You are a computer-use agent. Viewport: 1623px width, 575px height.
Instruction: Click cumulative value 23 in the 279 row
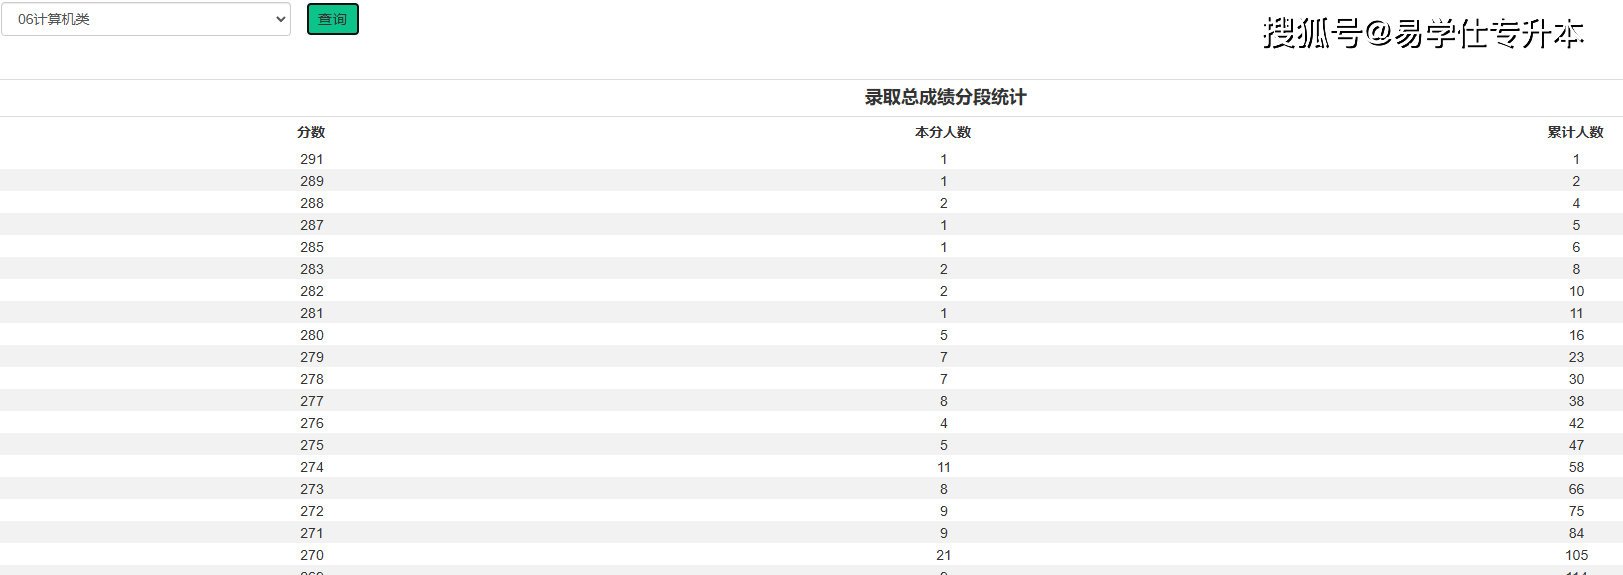pyautogui.click(x=1577, y=357)
